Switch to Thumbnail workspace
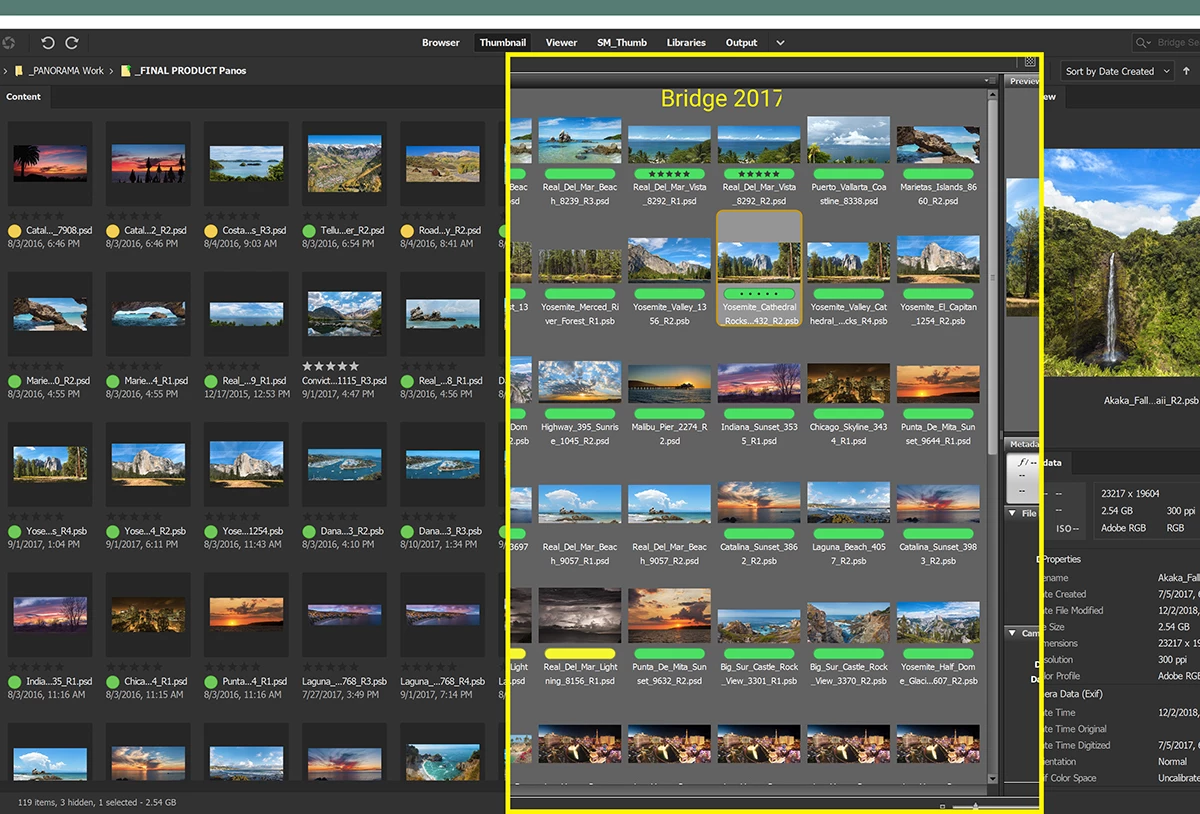Viewport: 1200px width, 814px height. pyautogui.click(x=503, y=43)
